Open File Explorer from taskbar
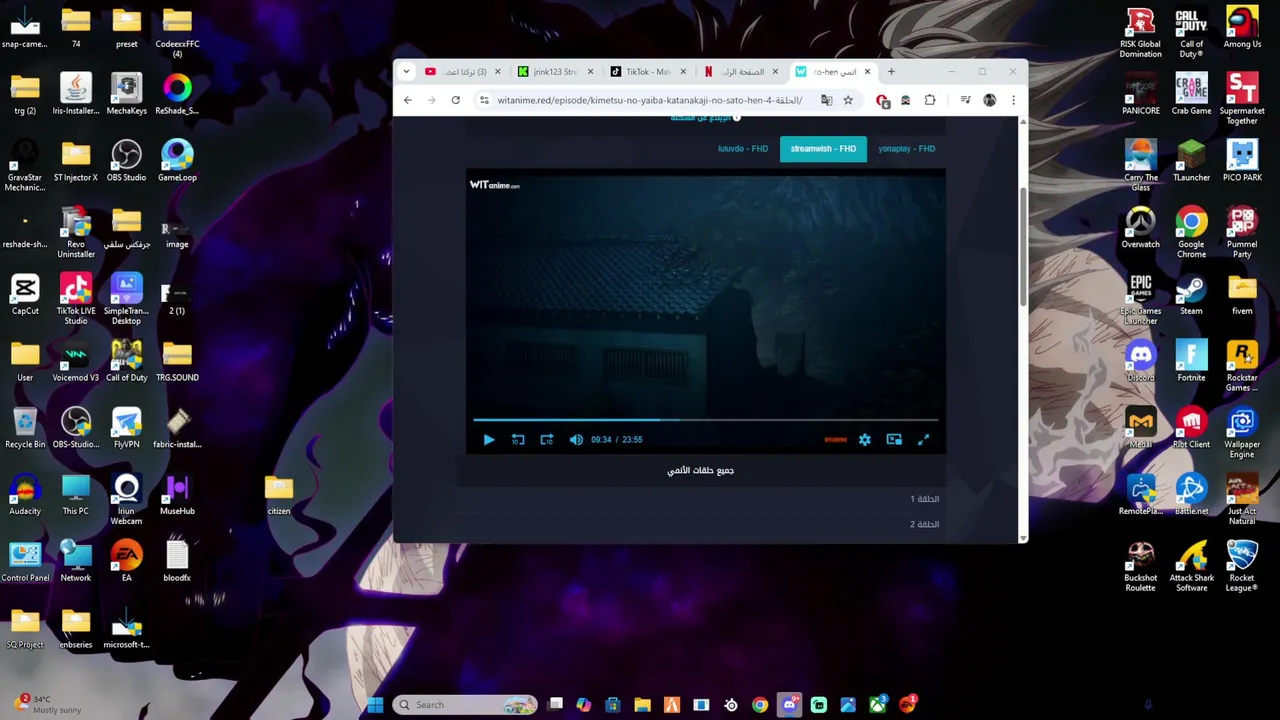The height and width of the screenshot is (720, 1280). 643,705
